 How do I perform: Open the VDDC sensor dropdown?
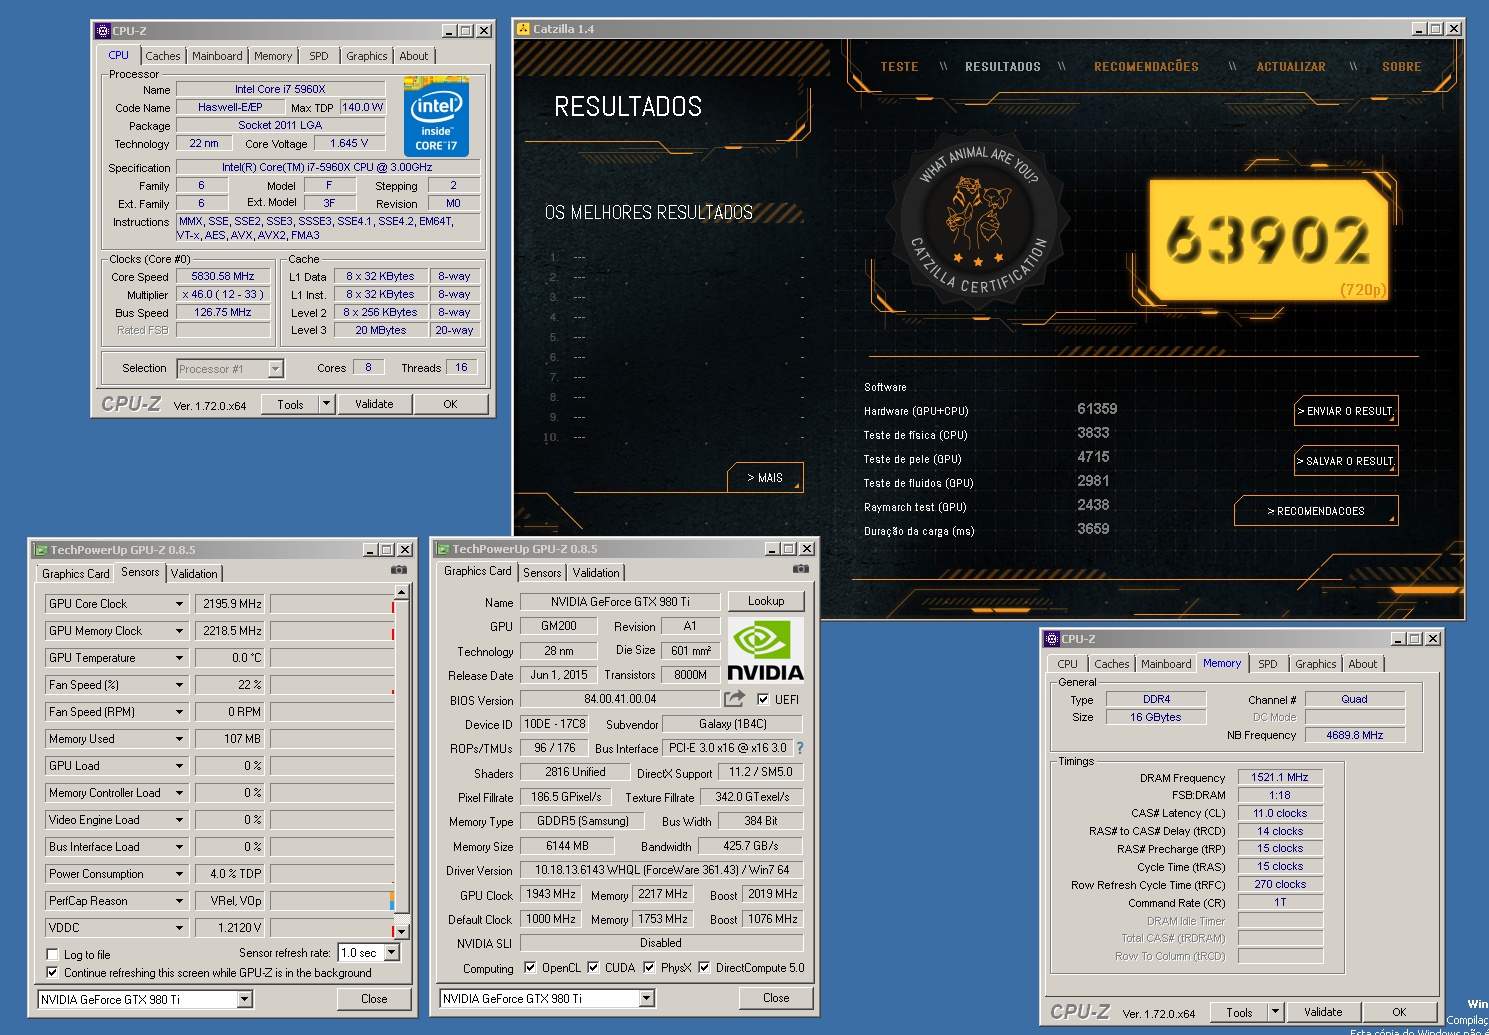click(x=179, y=928)
